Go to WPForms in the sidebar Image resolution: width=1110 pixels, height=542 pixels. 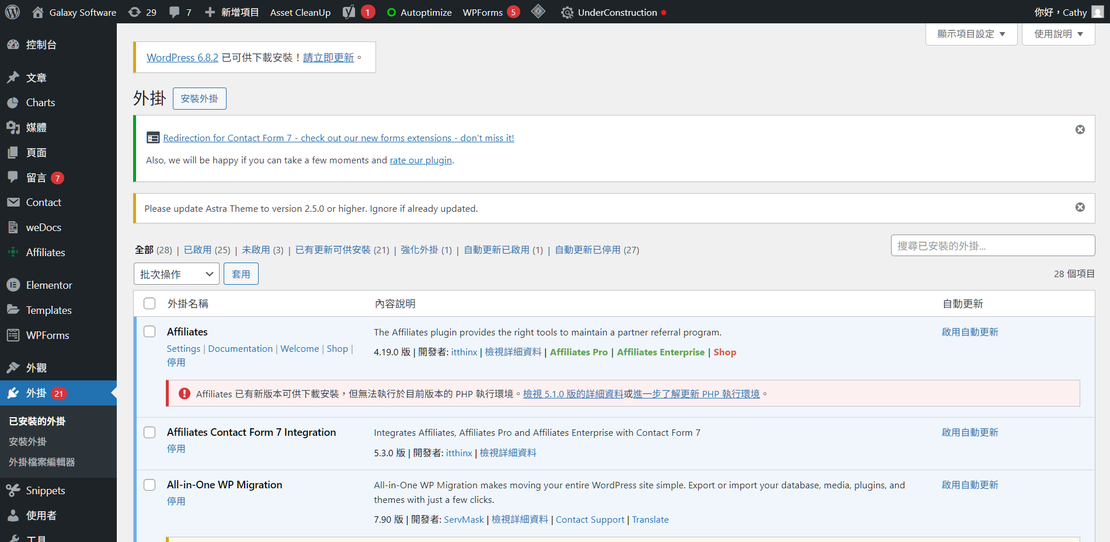[47, 335]
